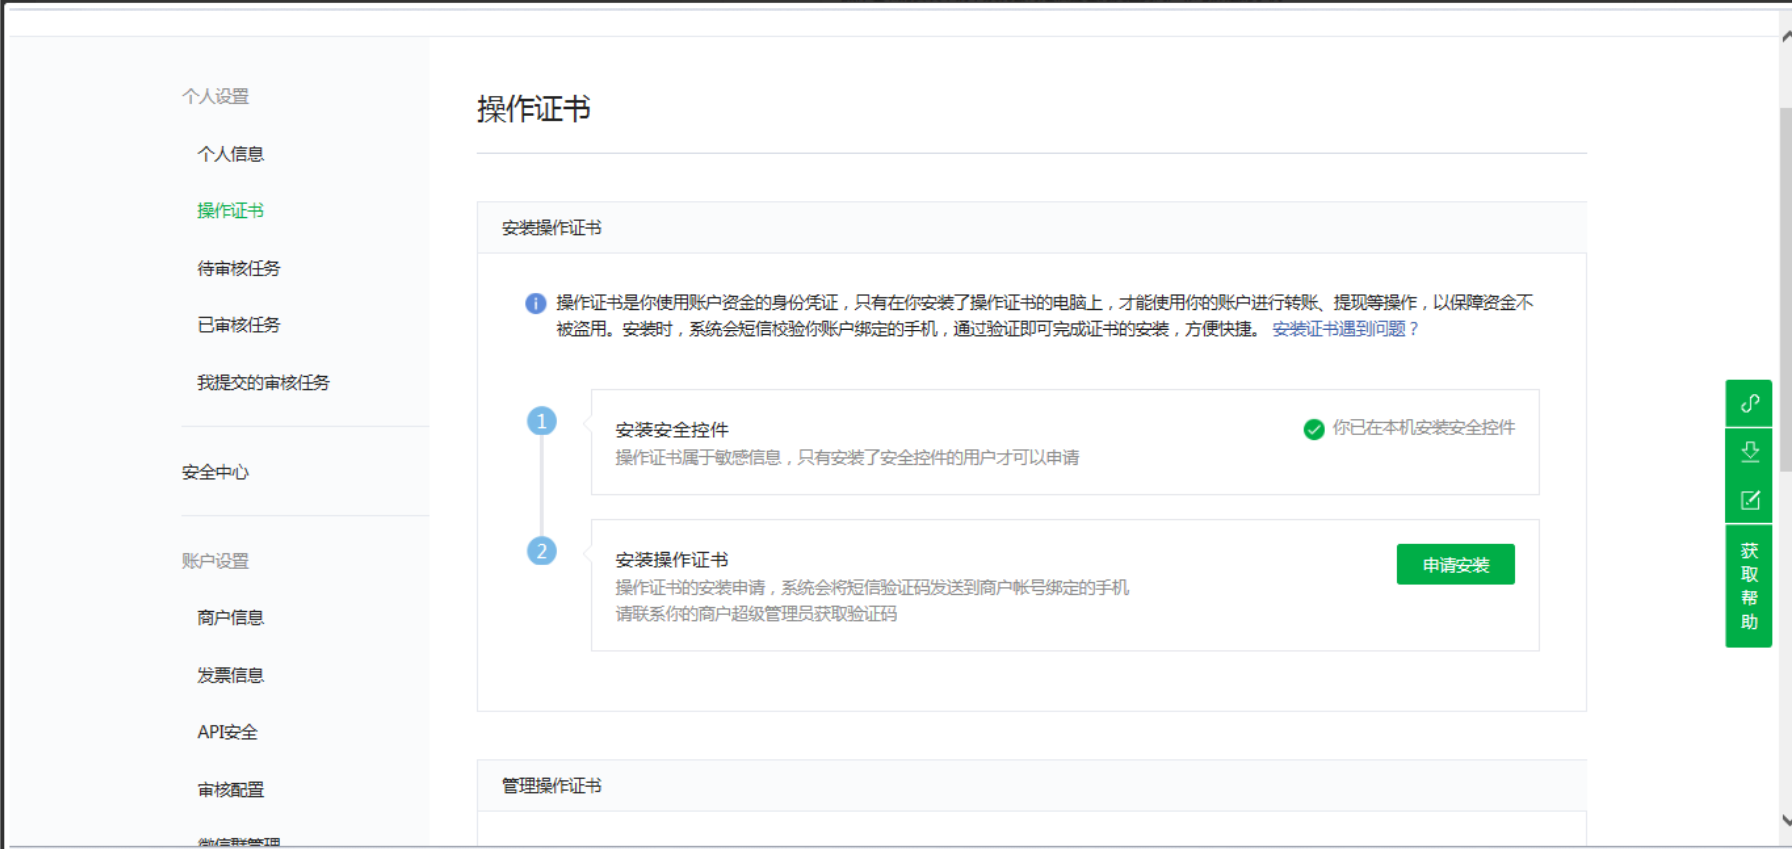Click the scrollbar down arrow
1792x849 pixels.
pyautogui.click(x=1786, y=821)
